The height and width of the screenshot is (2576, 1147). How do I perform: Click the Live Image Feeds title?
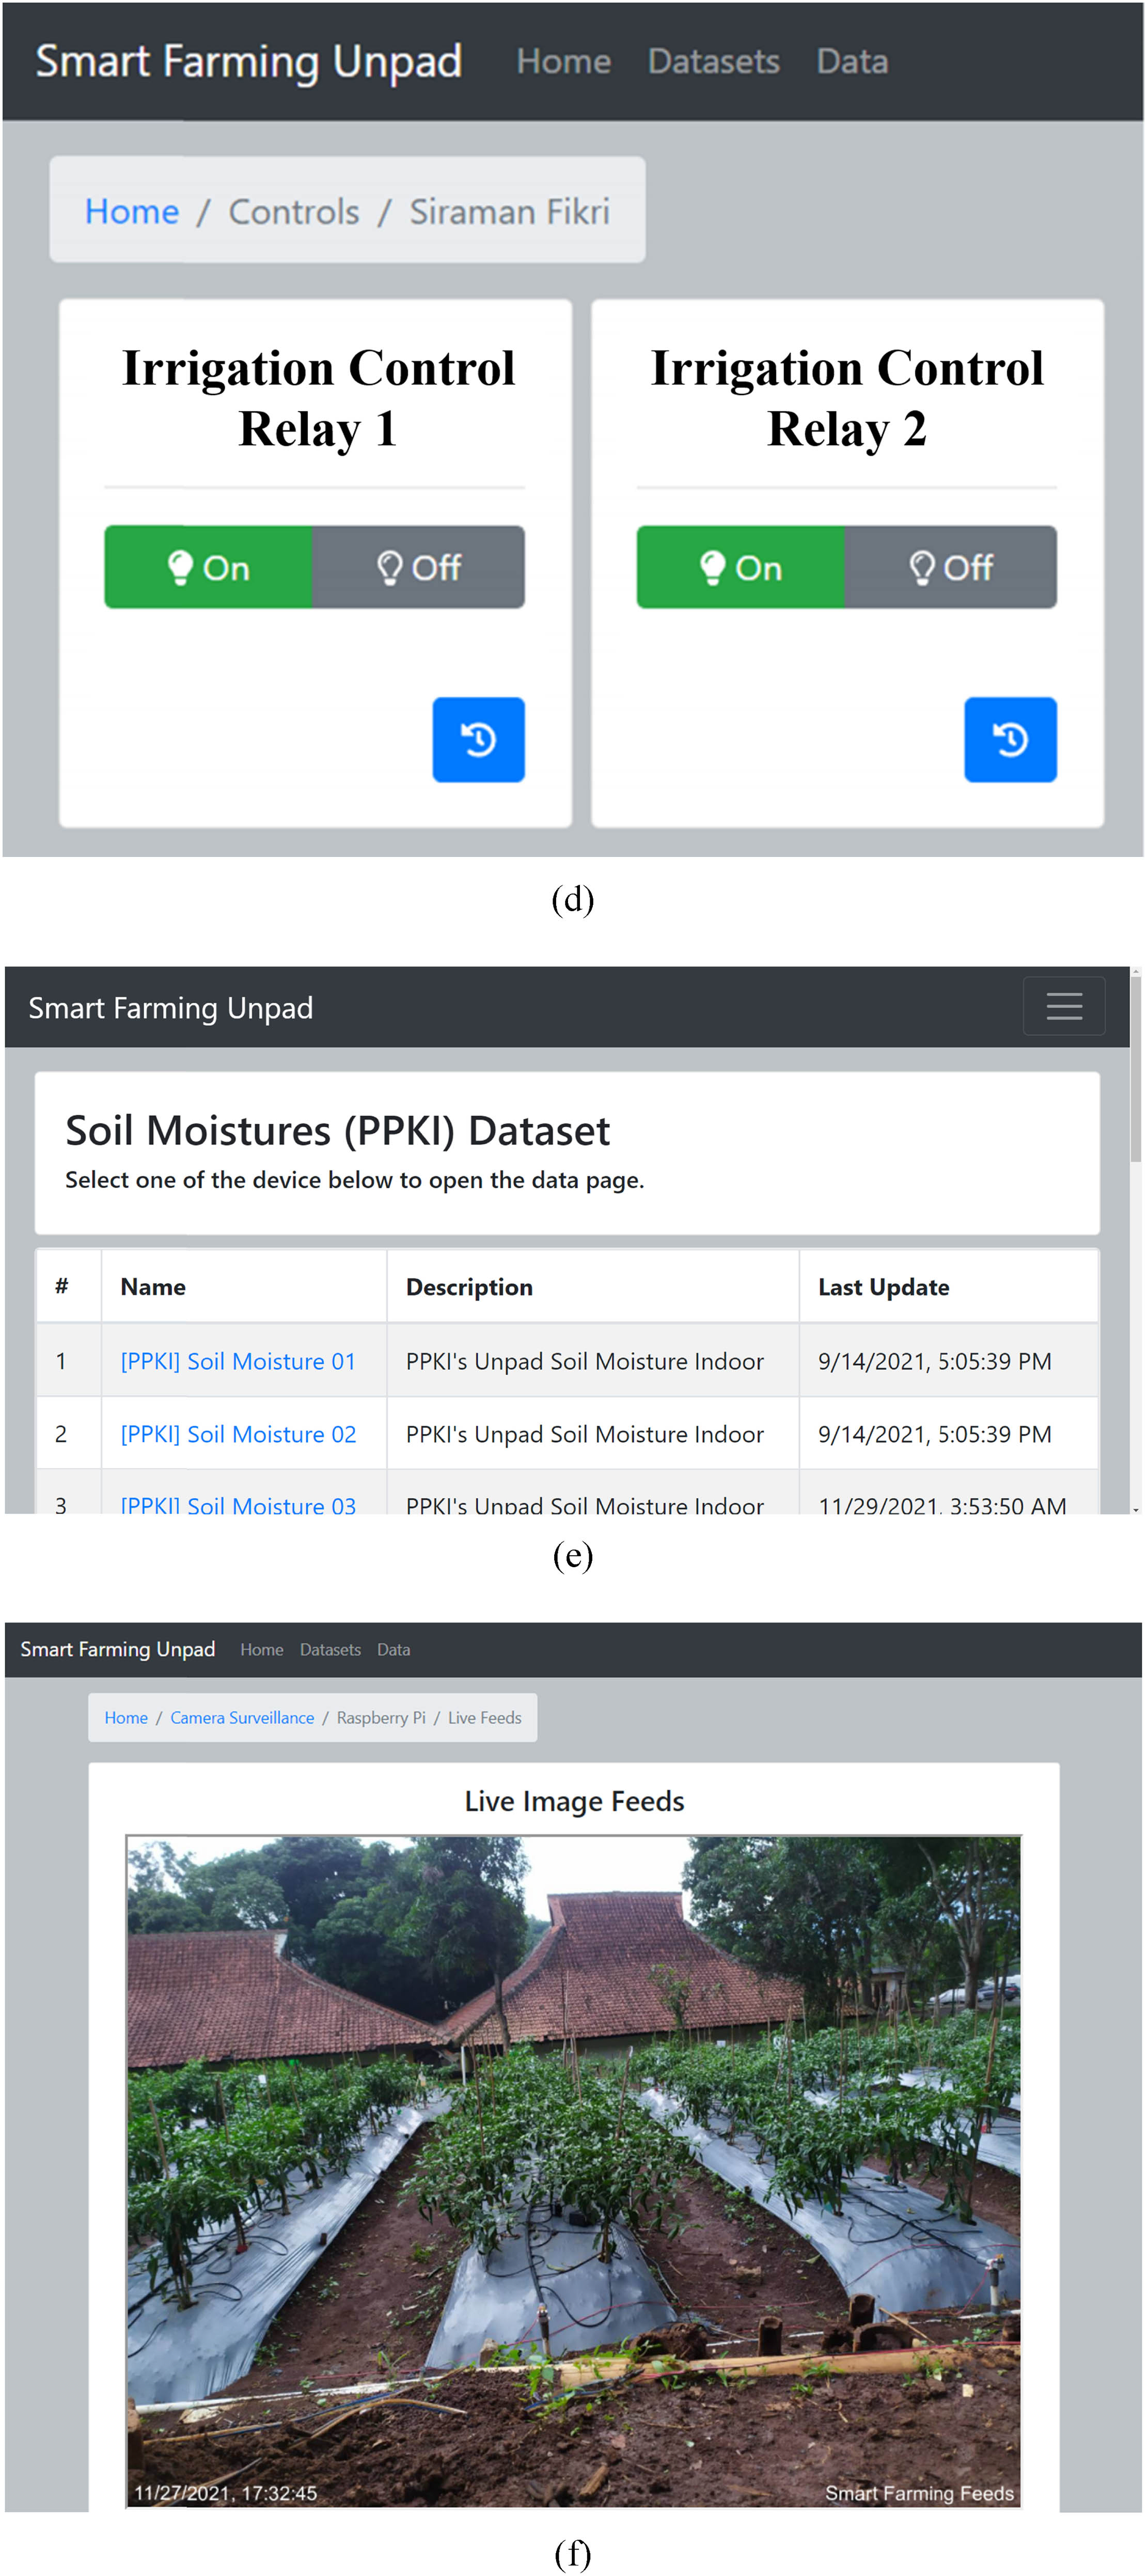point(574,1801)
